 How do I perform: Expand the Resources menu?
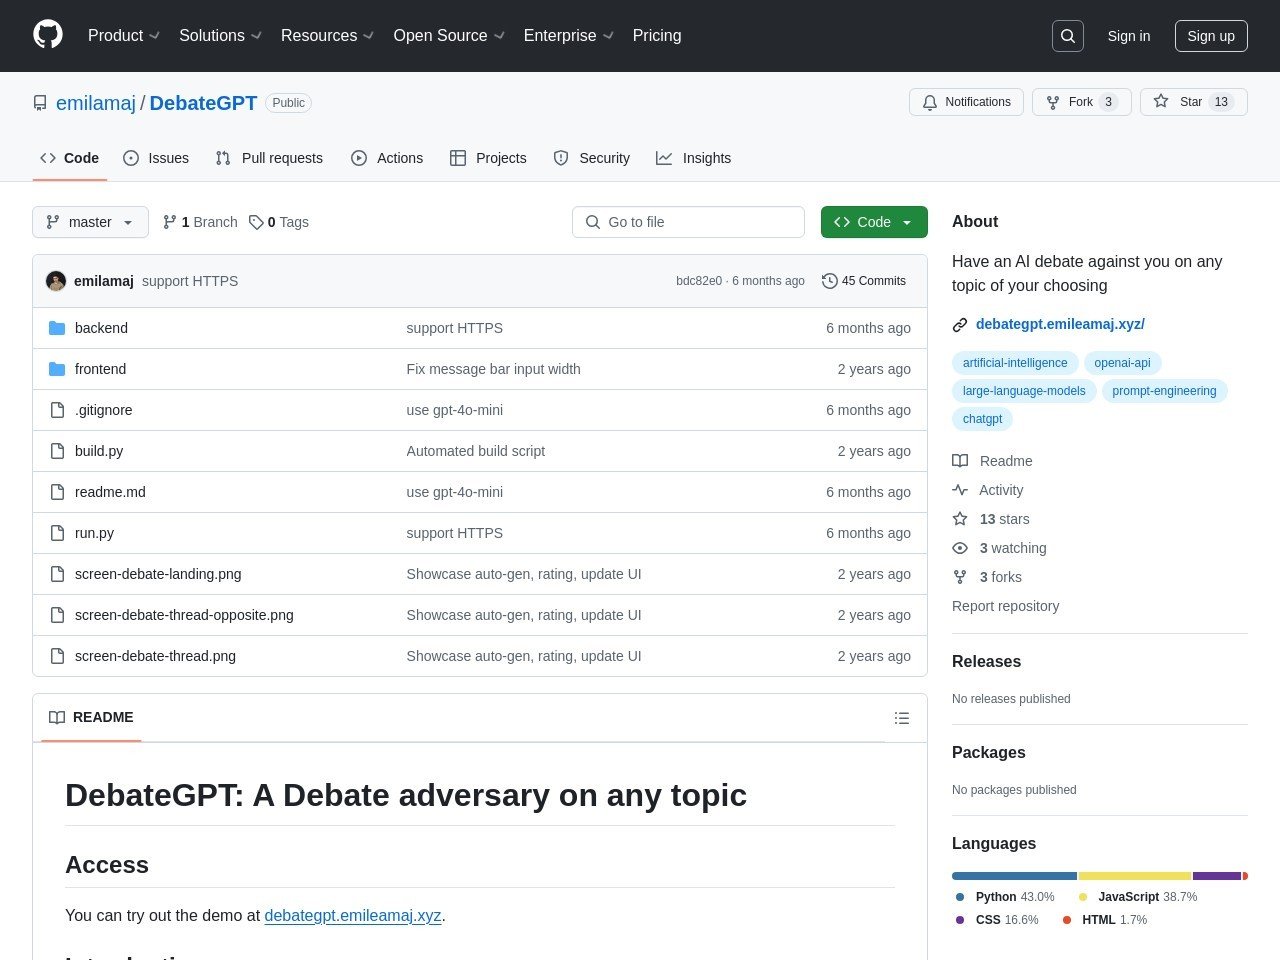328,35
